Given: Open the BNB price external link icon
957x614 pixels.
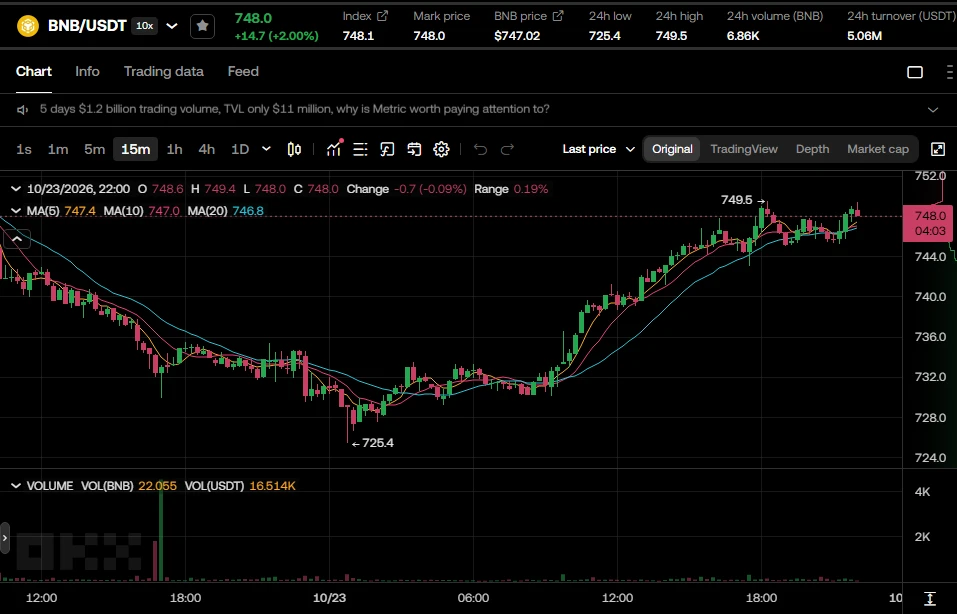Looking at the screenshot, I should (558, 16).
